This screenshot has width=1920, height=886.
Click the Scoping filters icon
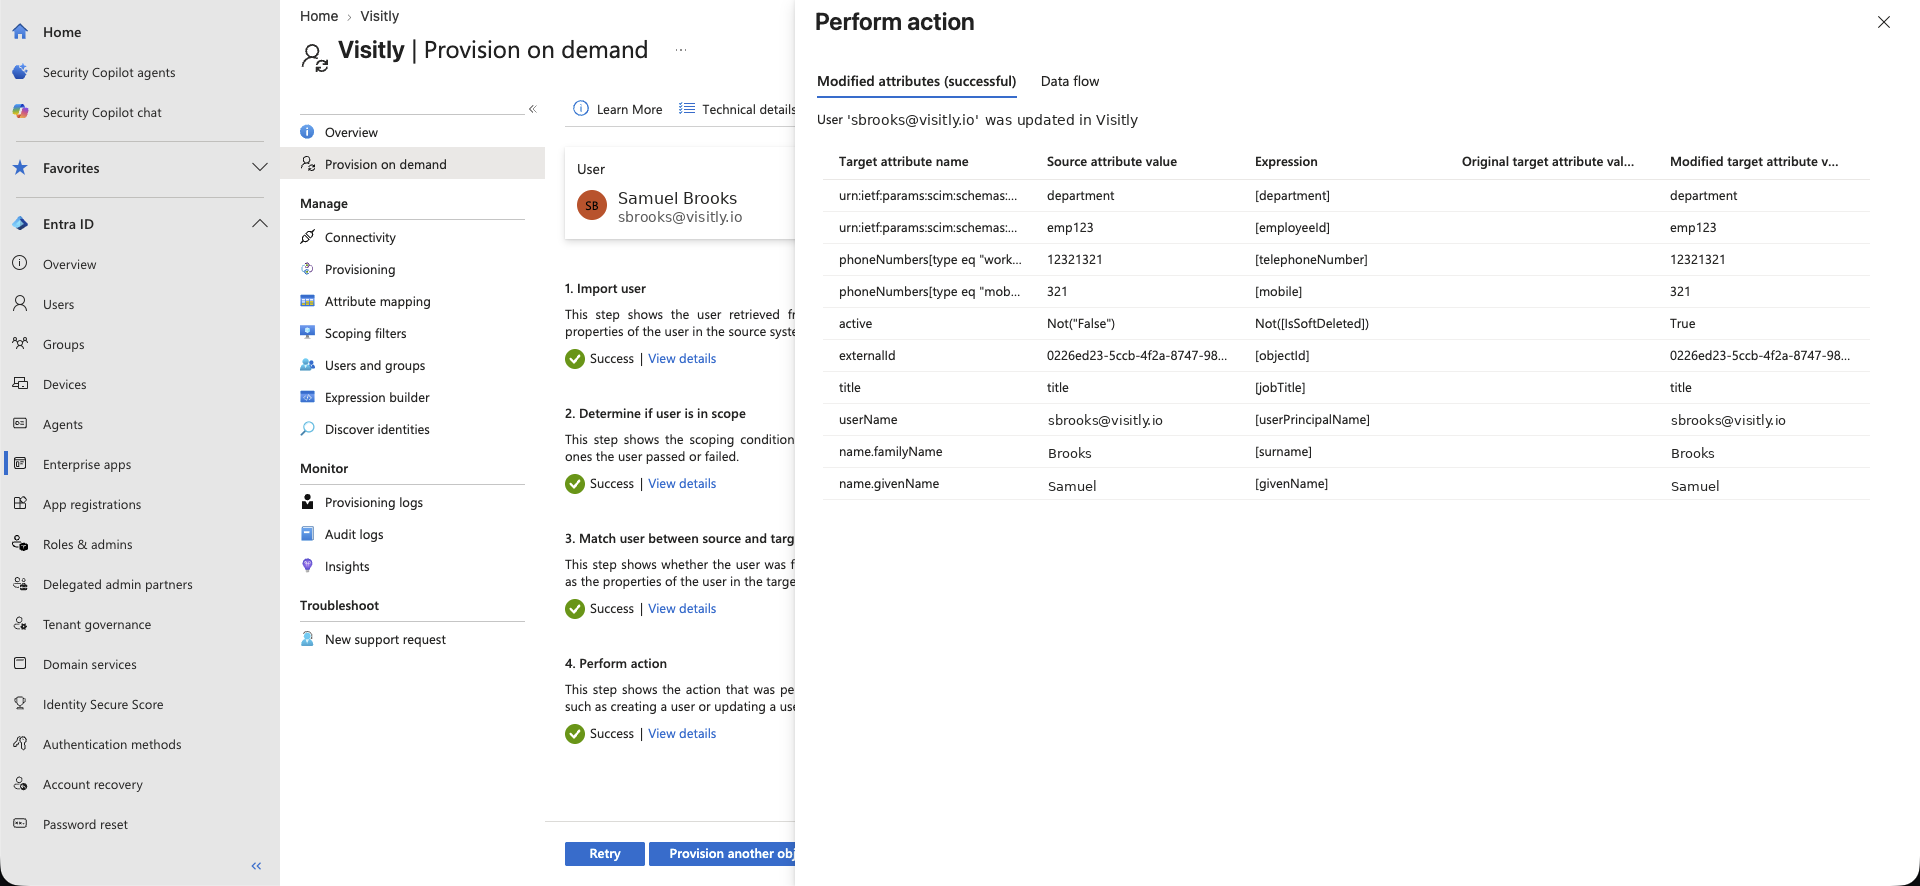(308, 333)
